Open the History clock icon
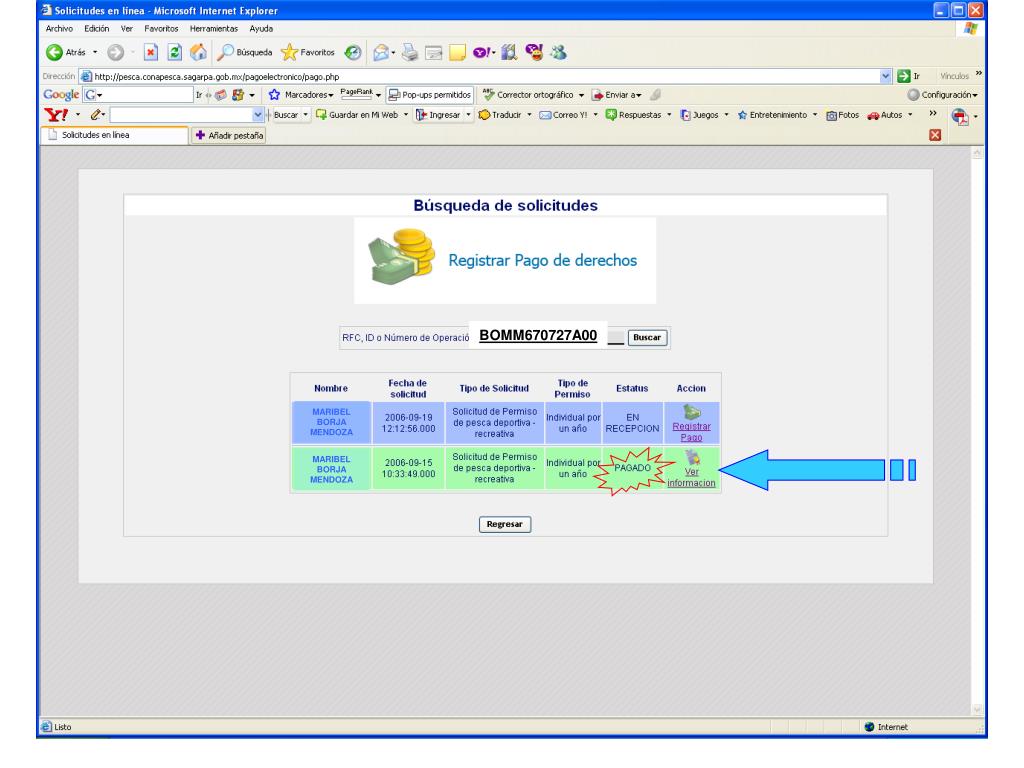Screen dimensions: 1024x768 tap(353, 52)
